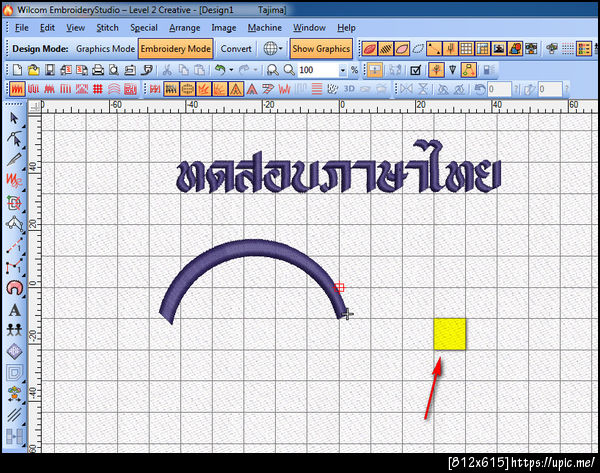Expand the globe icon dropdown arrow

[281, 49]
